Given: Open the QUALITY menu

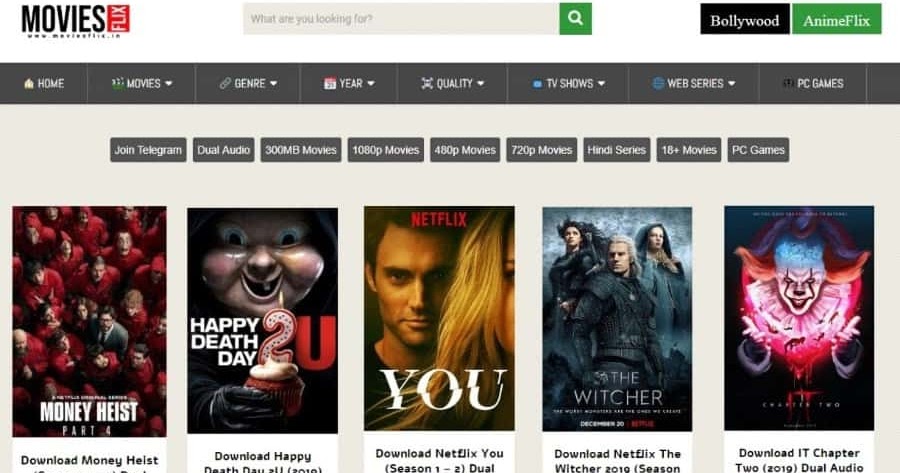Looking at the screenshot, I should (x=455, y=83).
